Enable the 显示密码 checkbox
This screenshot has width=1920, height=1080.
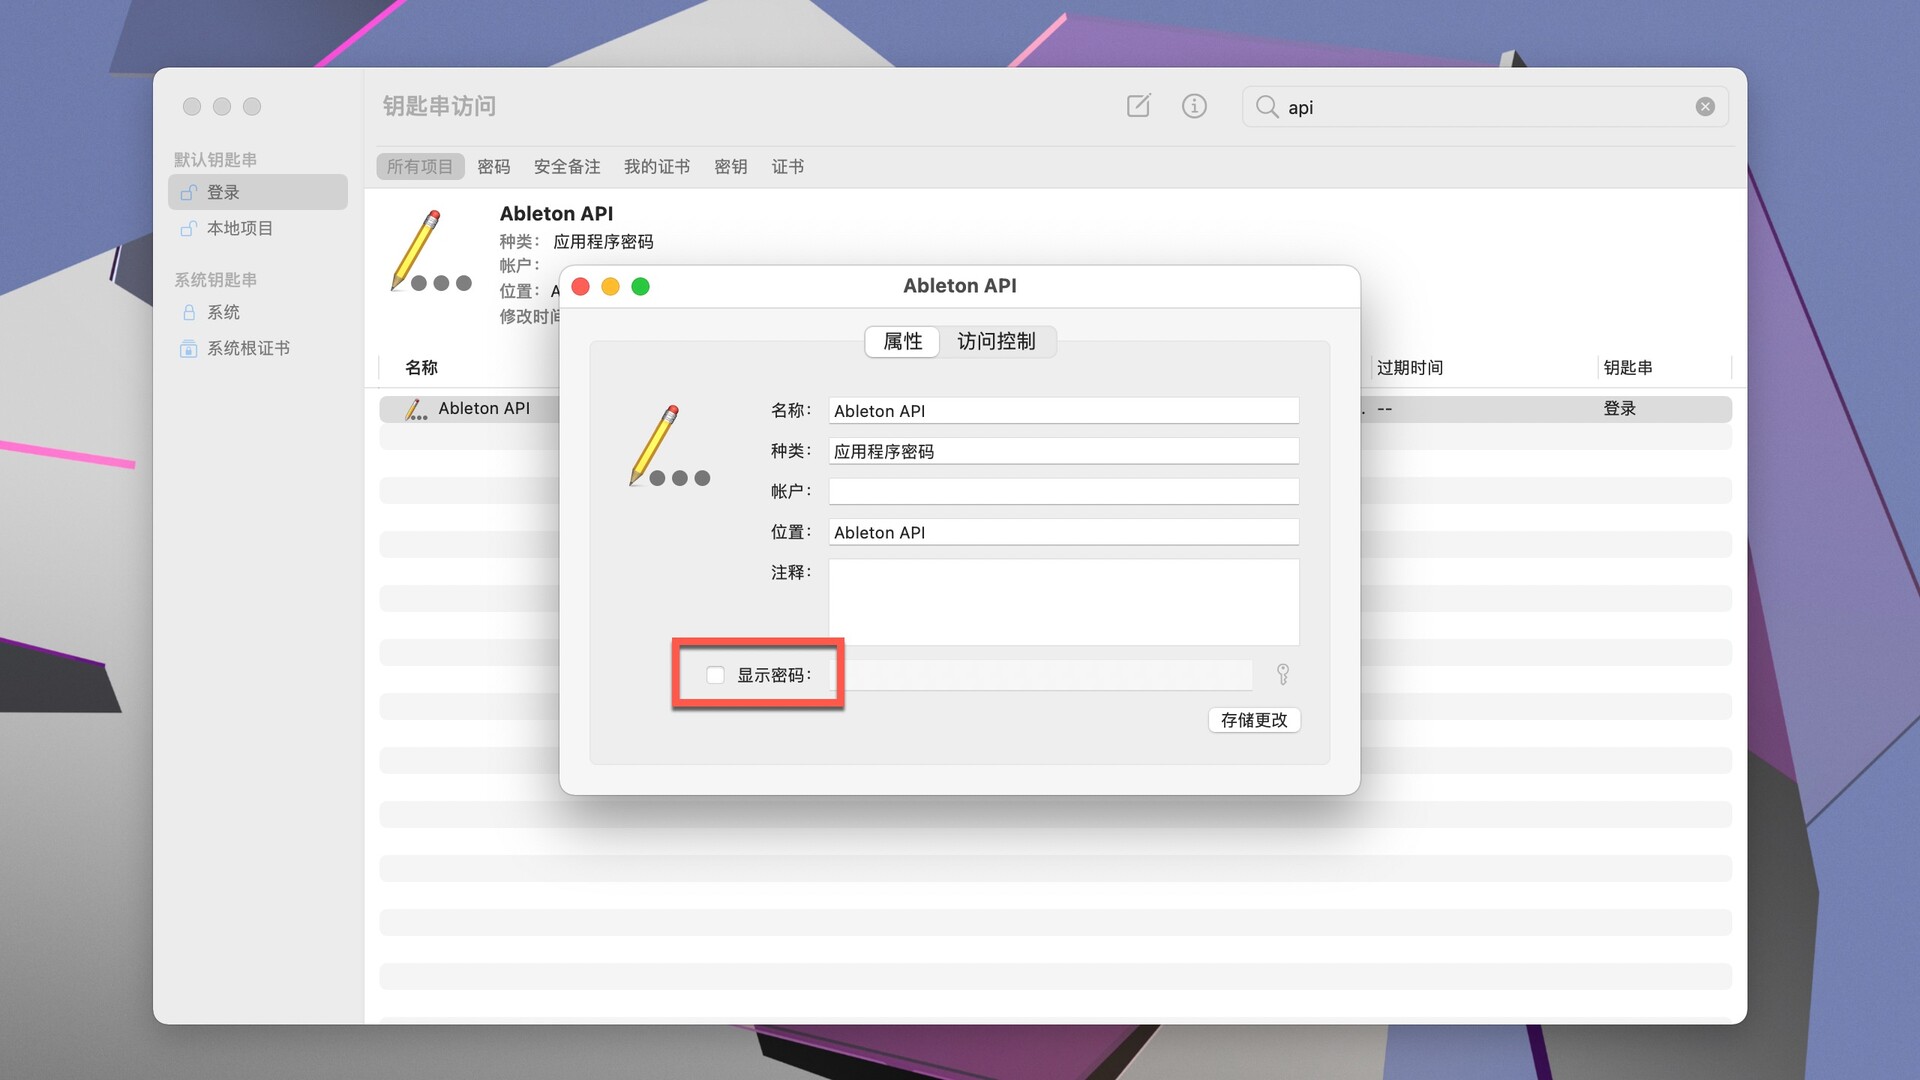click(x=714, y=675)
